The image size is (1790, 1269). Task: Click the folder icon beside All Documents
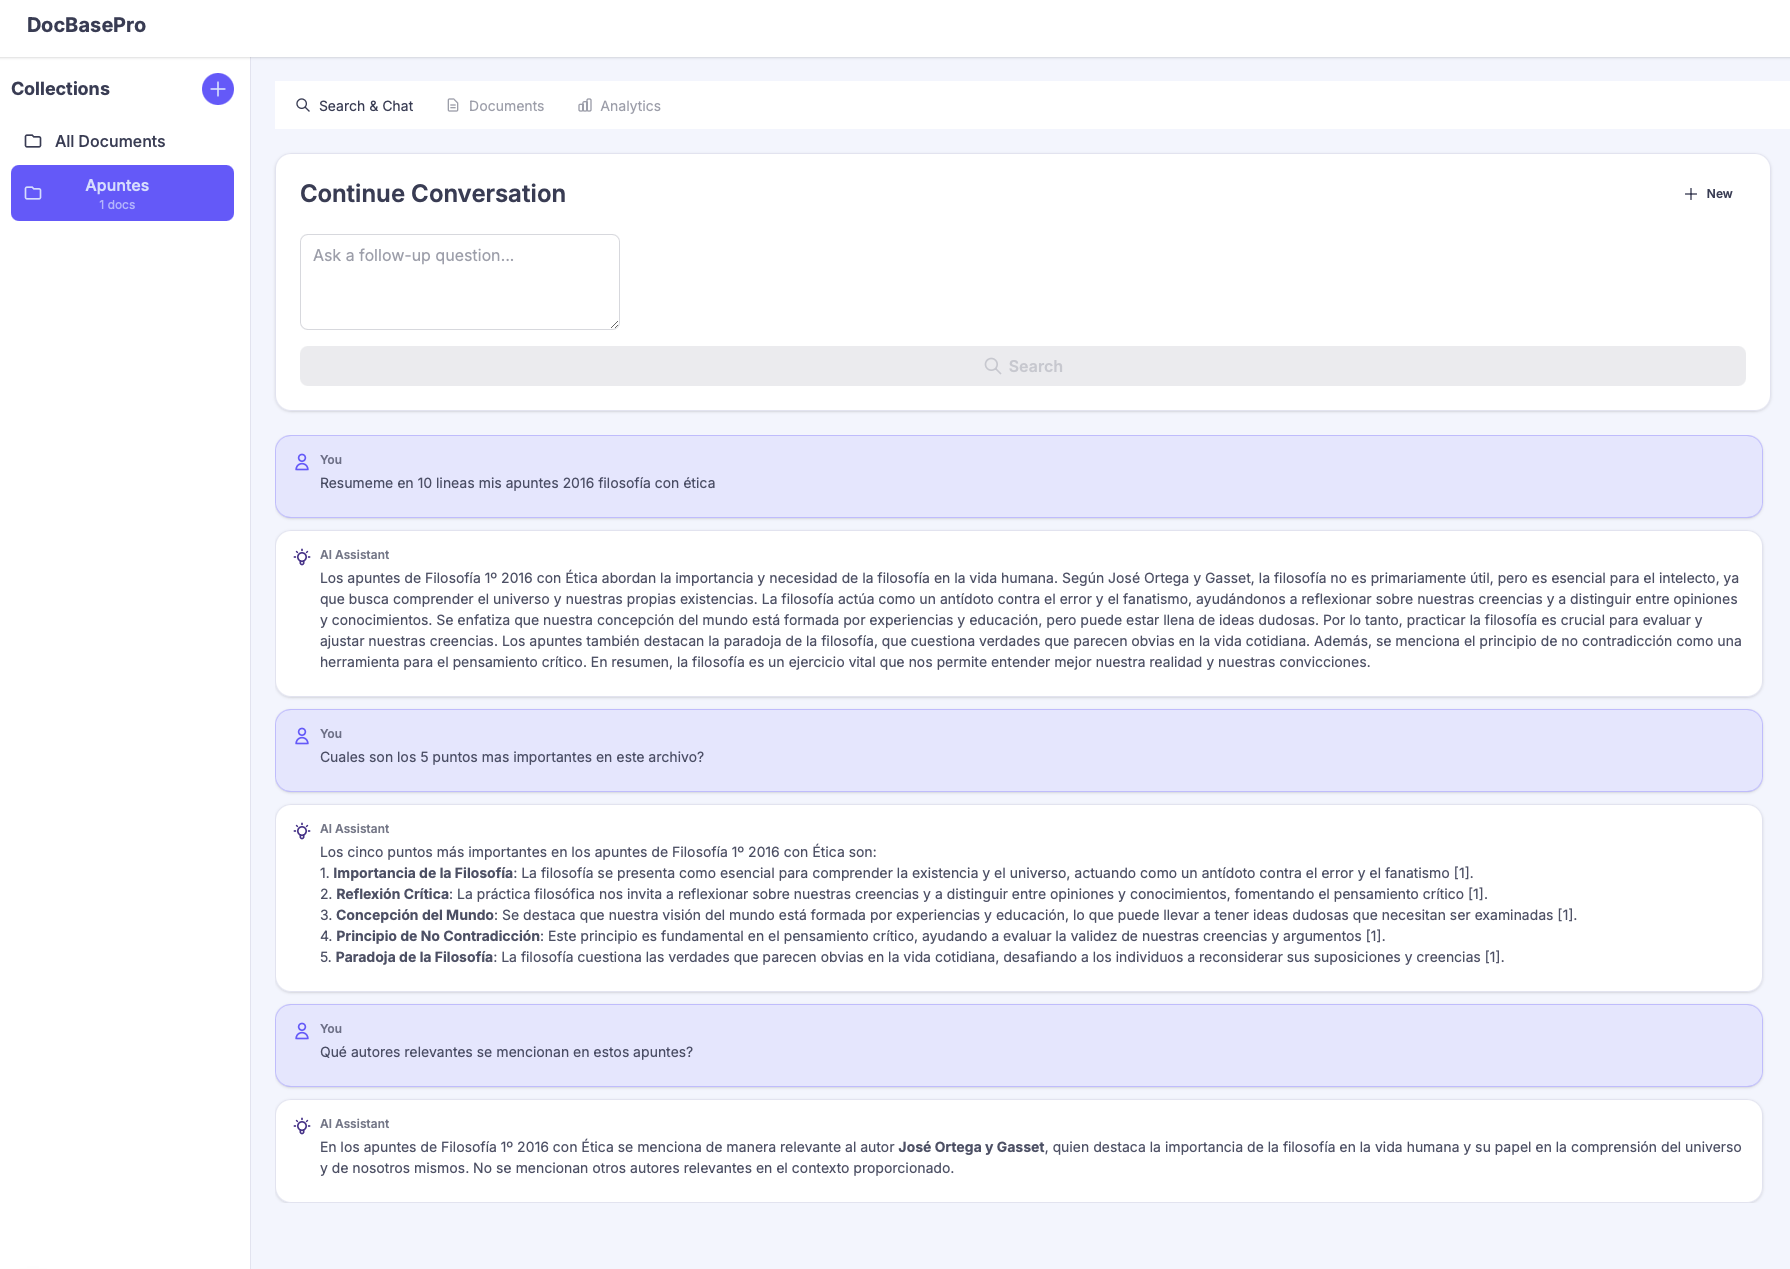coord(33,140)
